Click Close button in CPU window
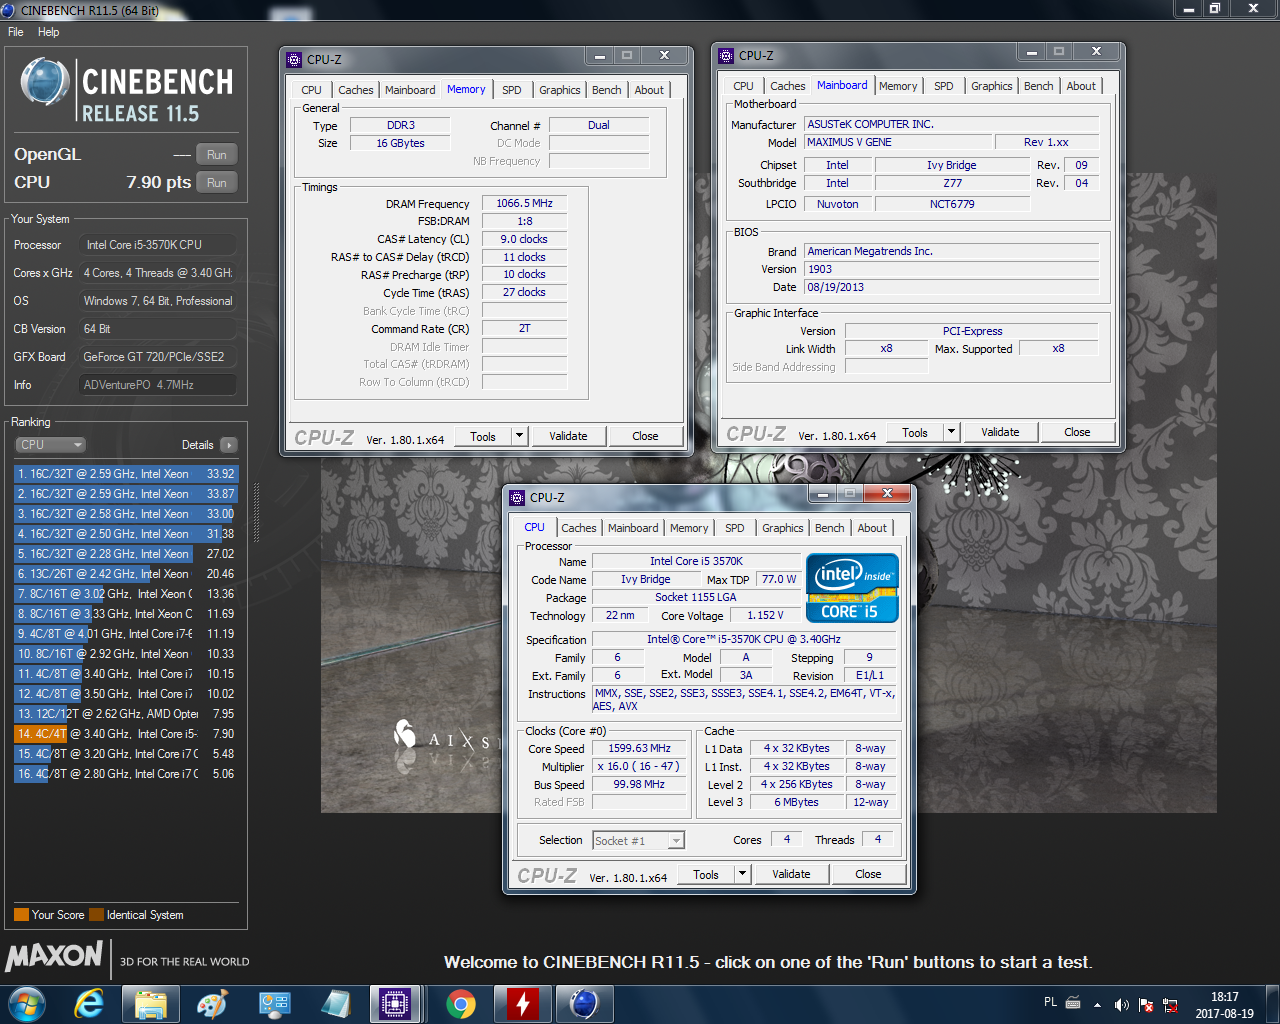This screenshot has height=1024, width=1280. [868, 874]
